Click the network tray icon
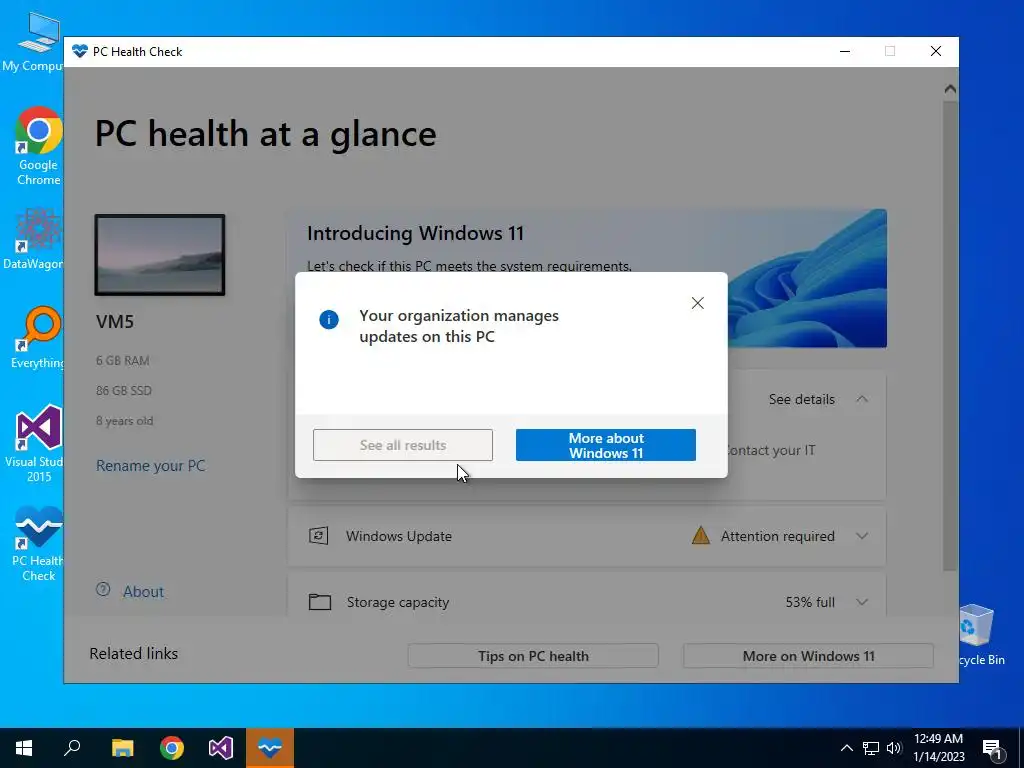 point(871,748)
